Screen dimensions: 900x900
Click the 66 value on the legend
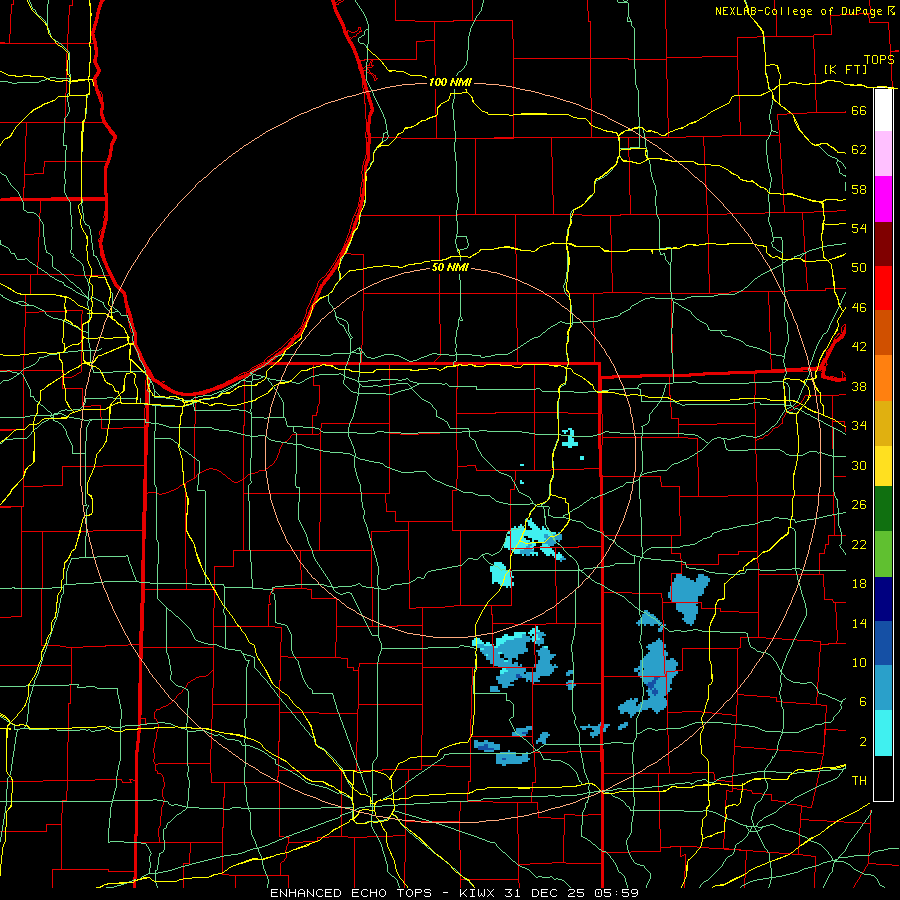click(859, 111)
